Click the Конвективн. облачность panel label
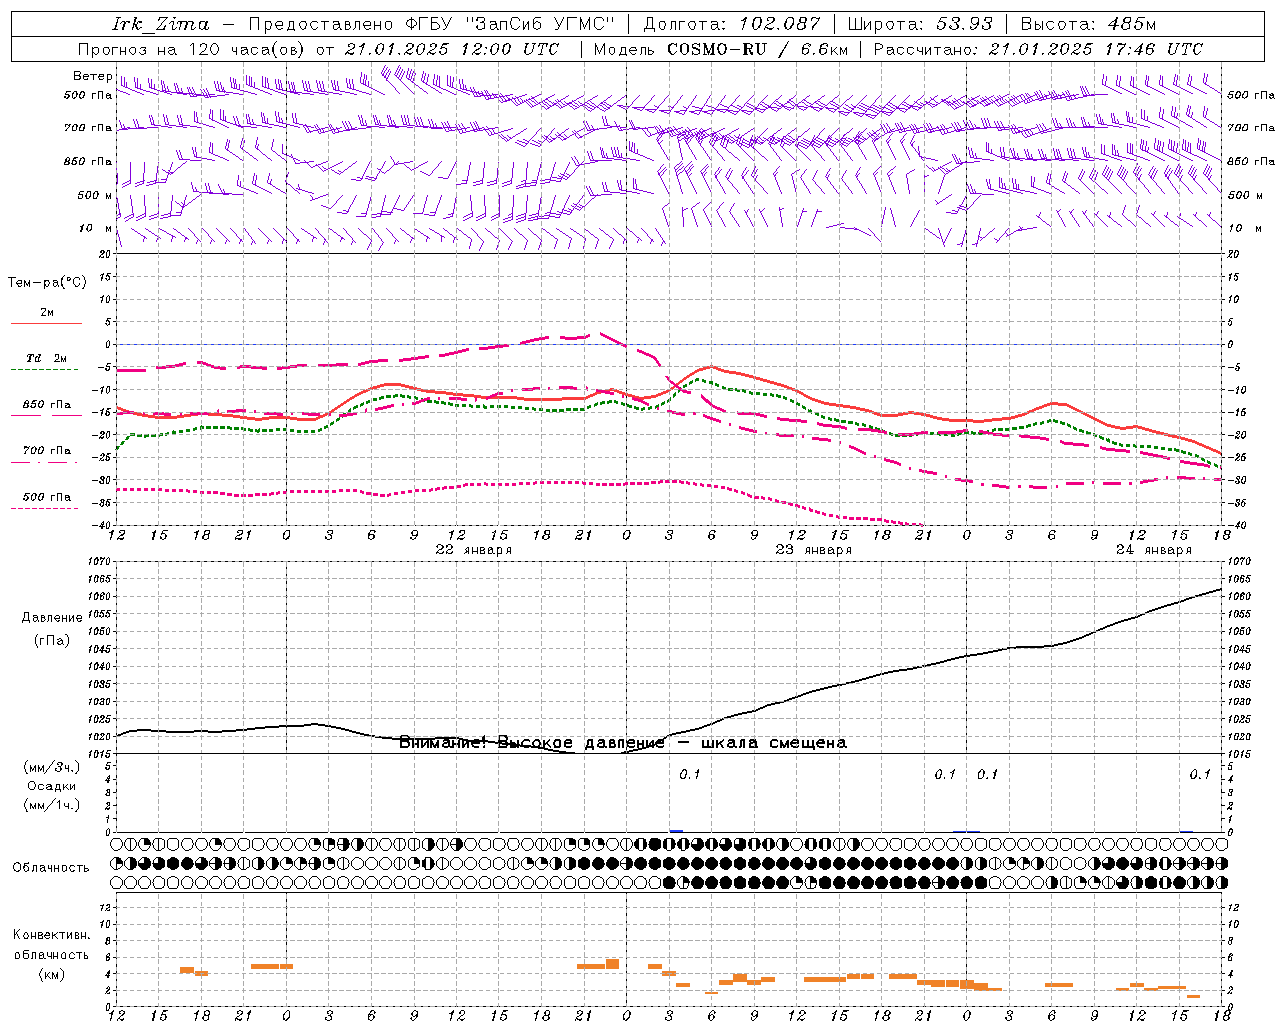 [x=51, y=945]
